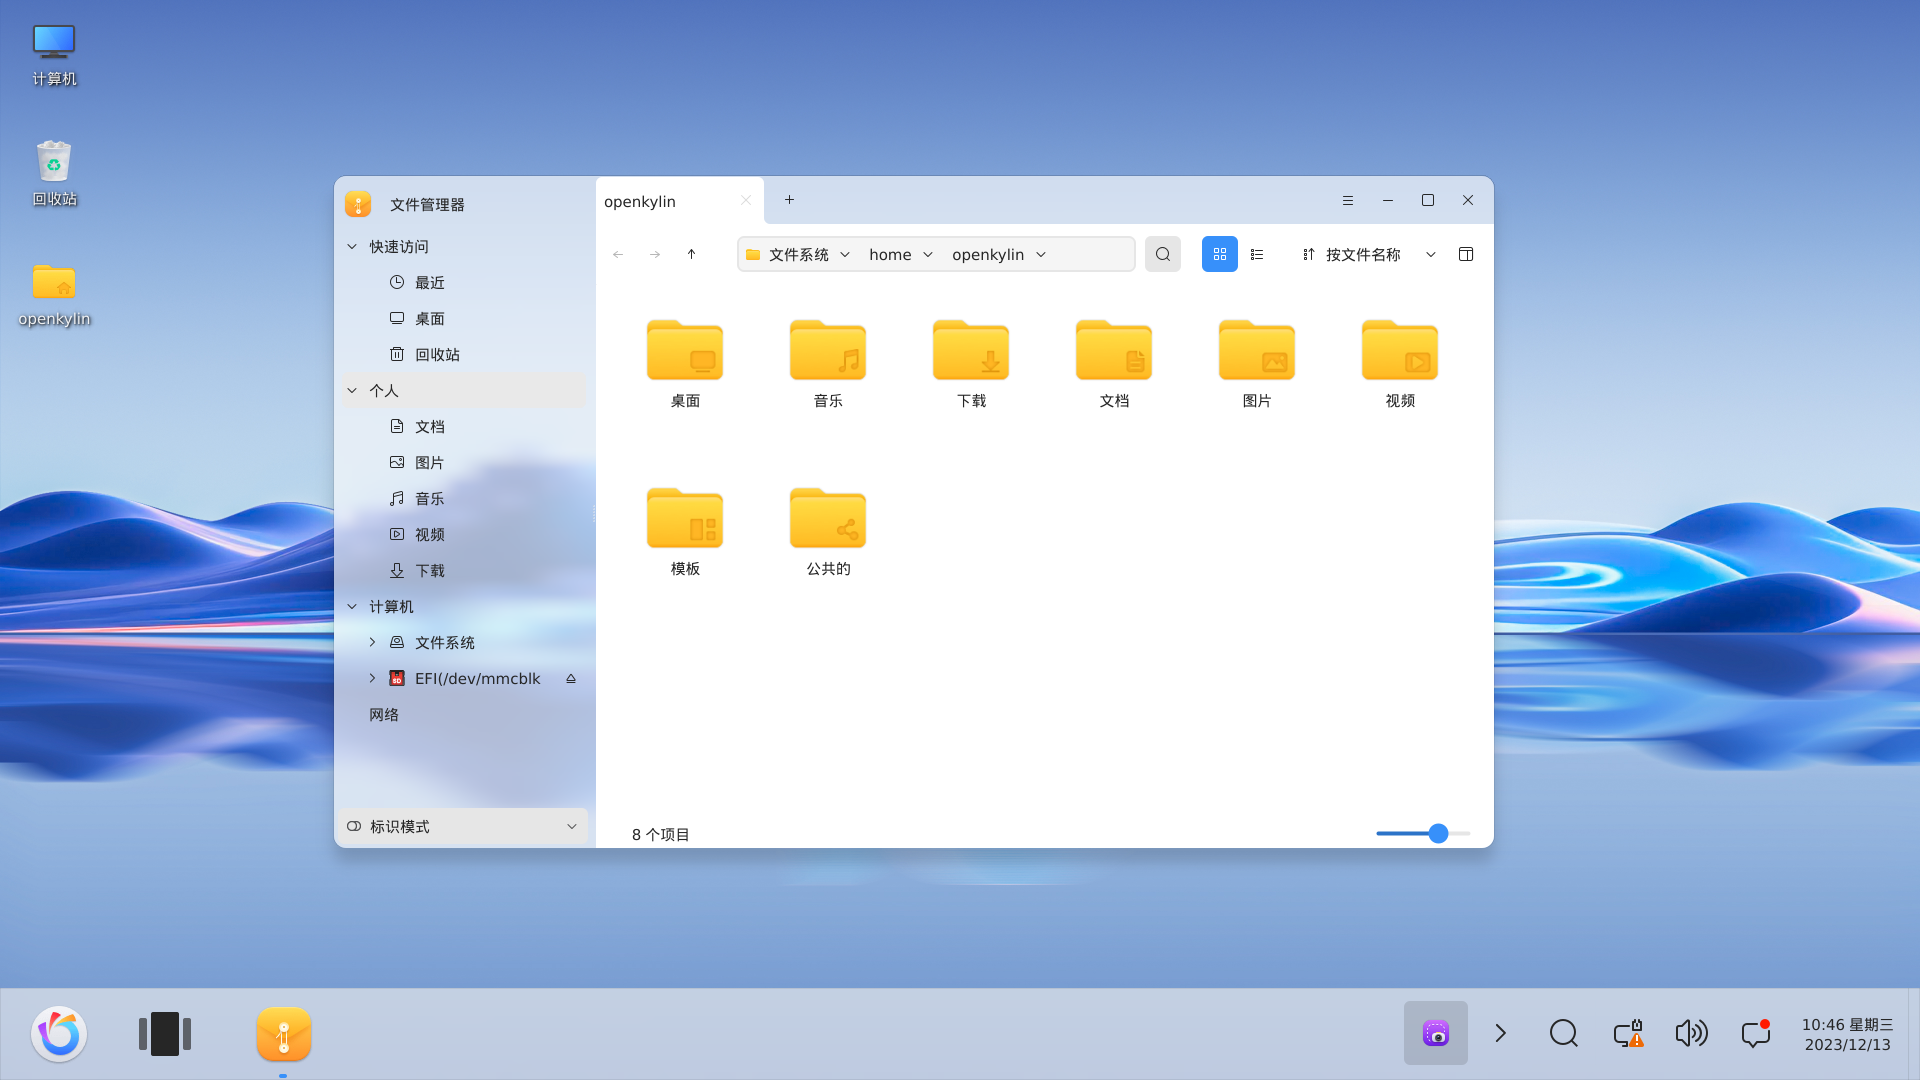Open 回收站 desktop icon
The width and height of the screenshot is (1920, 1080).
54,174
